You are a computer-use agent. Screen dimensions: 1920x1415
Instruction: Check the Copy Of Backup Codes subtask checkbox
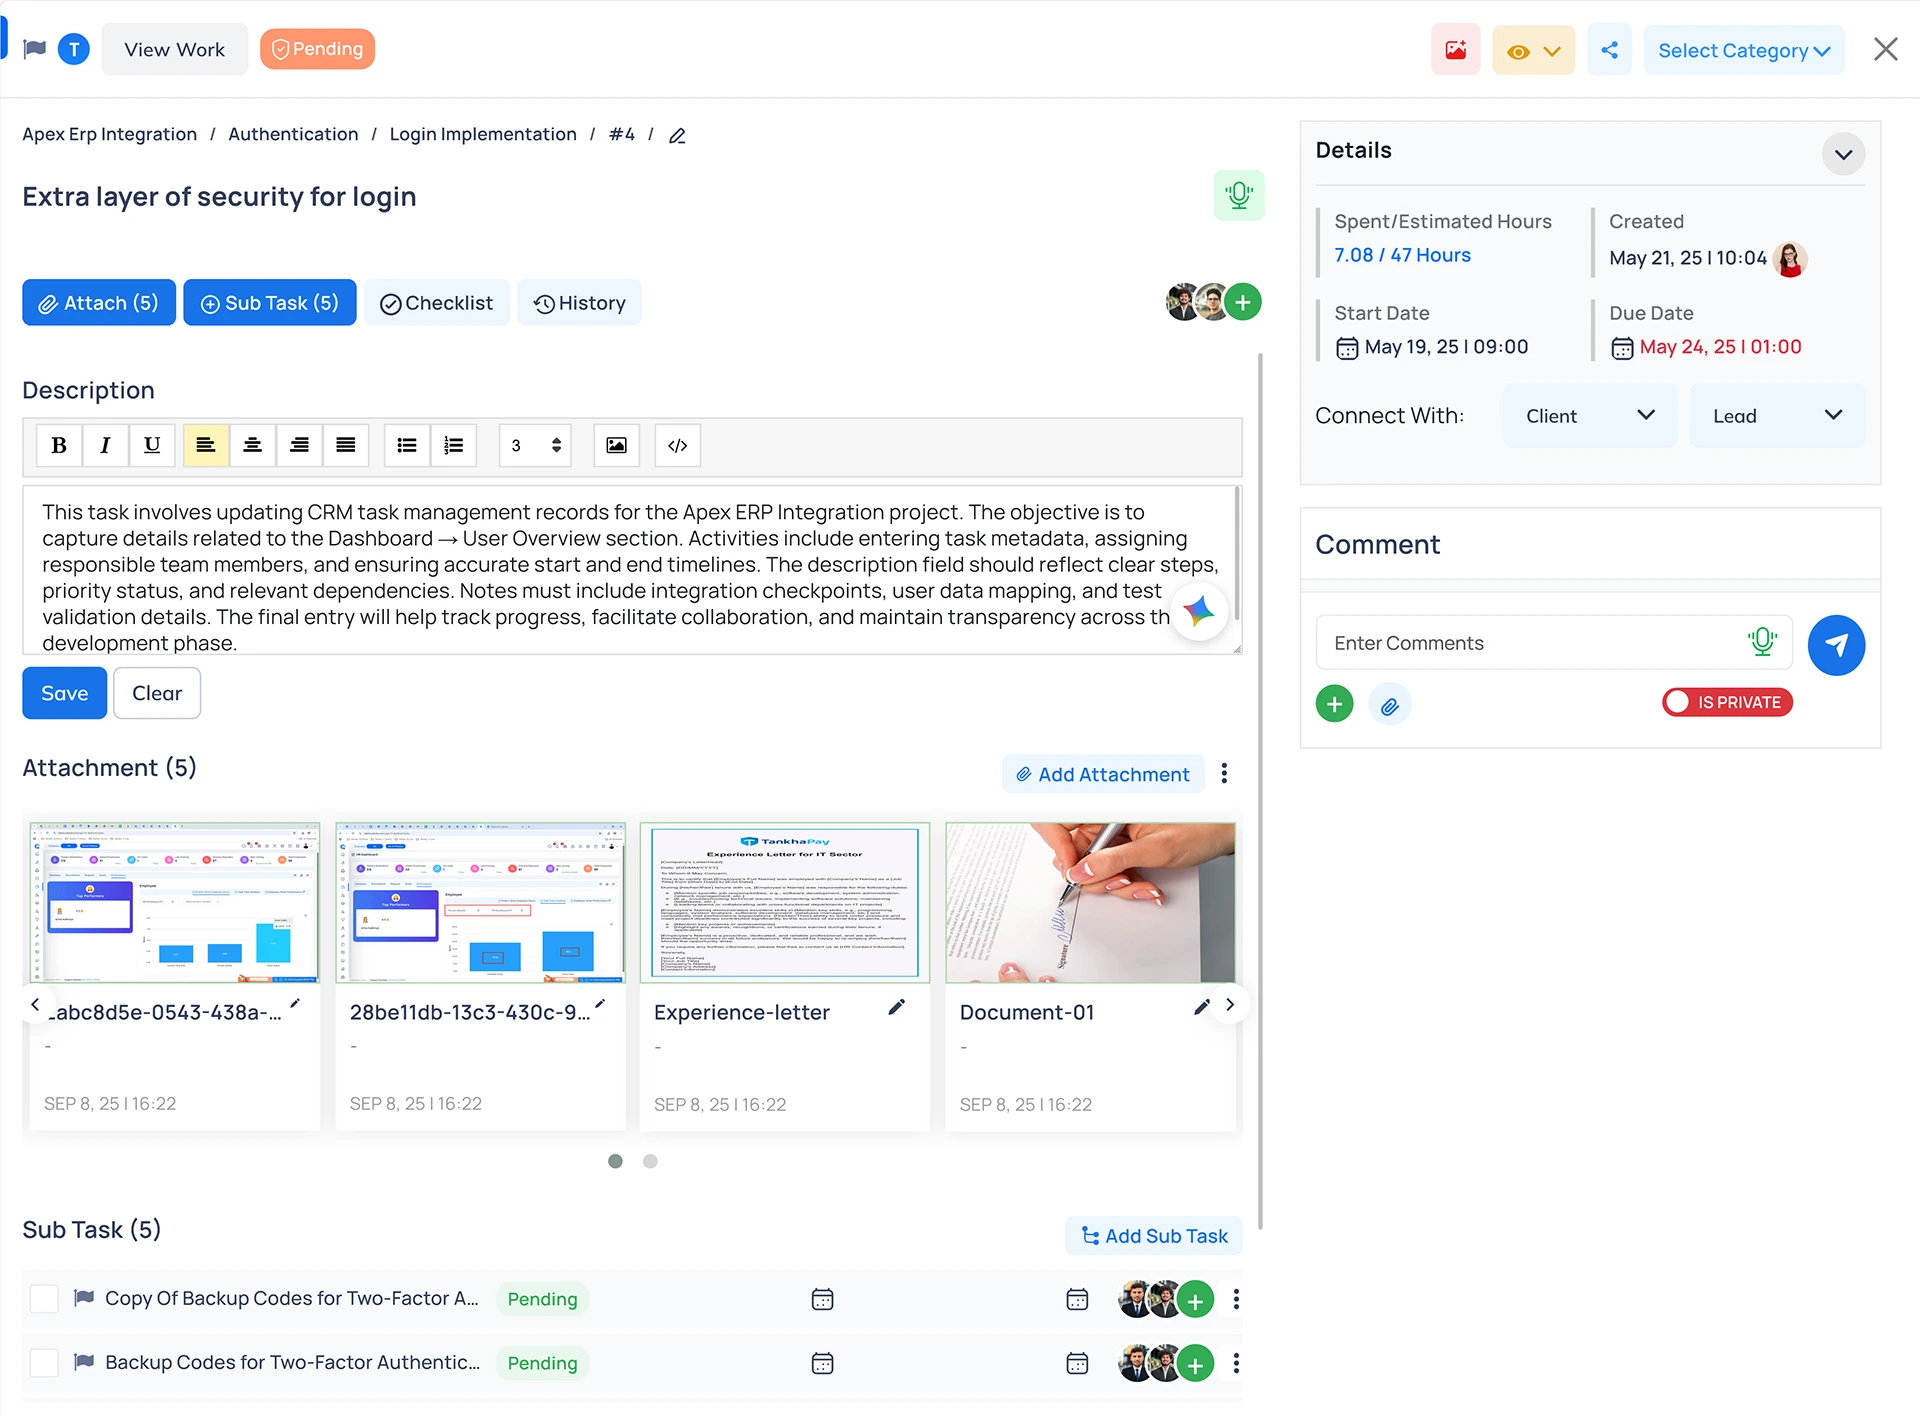tap(44, 1299)
